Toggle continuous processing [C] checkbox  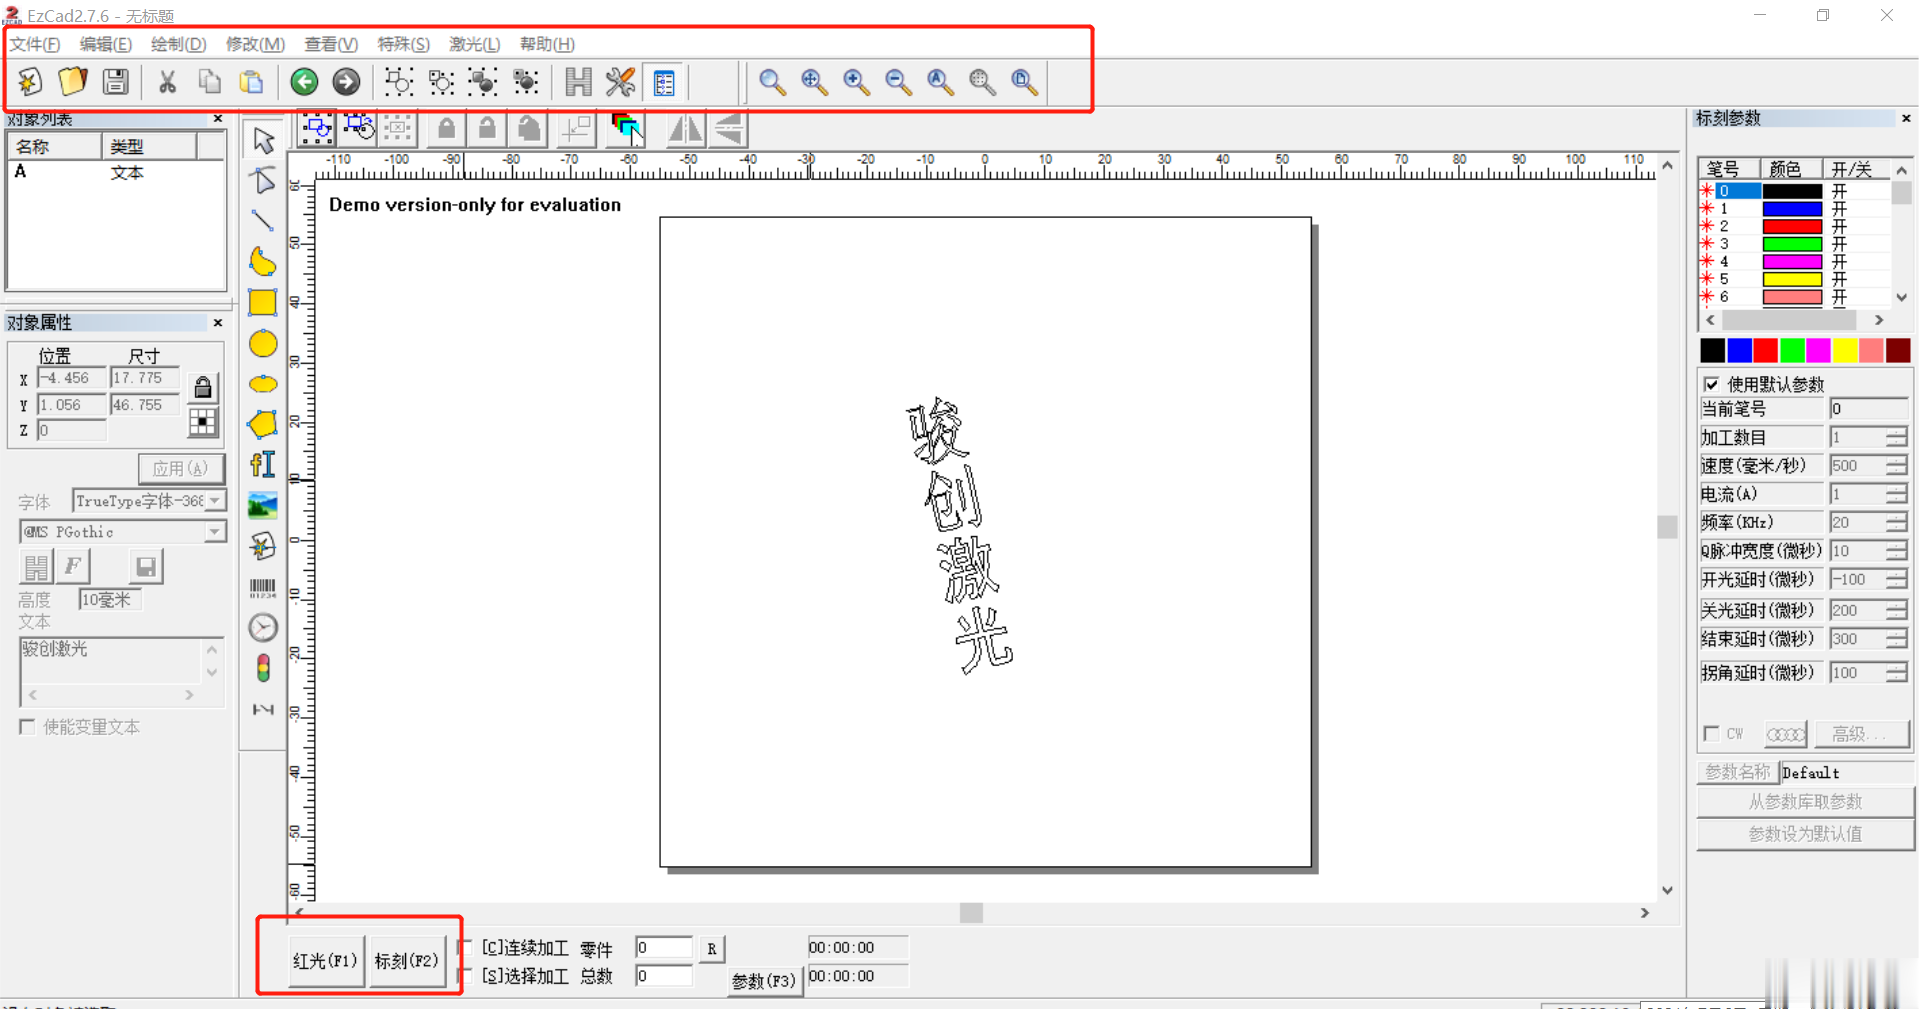466,946
